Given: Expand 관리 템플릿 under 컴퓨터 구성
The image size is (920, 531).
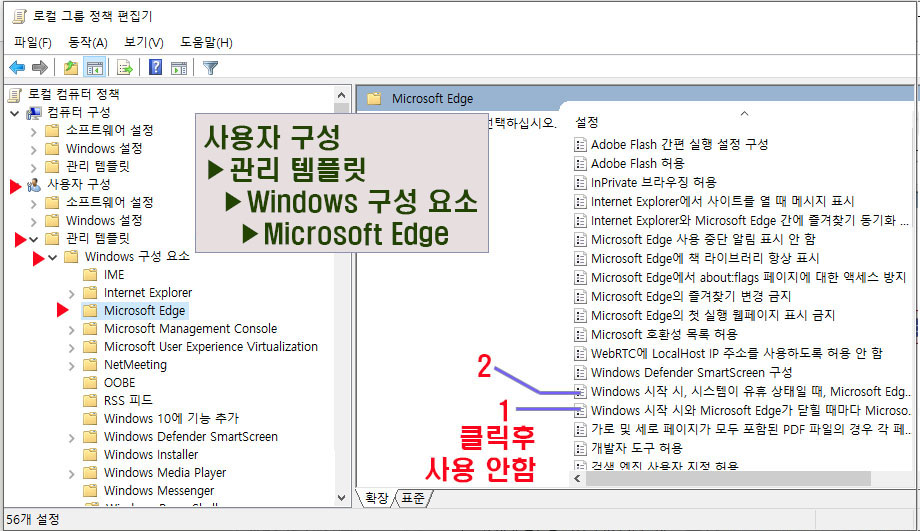Looking at the screenshot, I should coord(33,167).
